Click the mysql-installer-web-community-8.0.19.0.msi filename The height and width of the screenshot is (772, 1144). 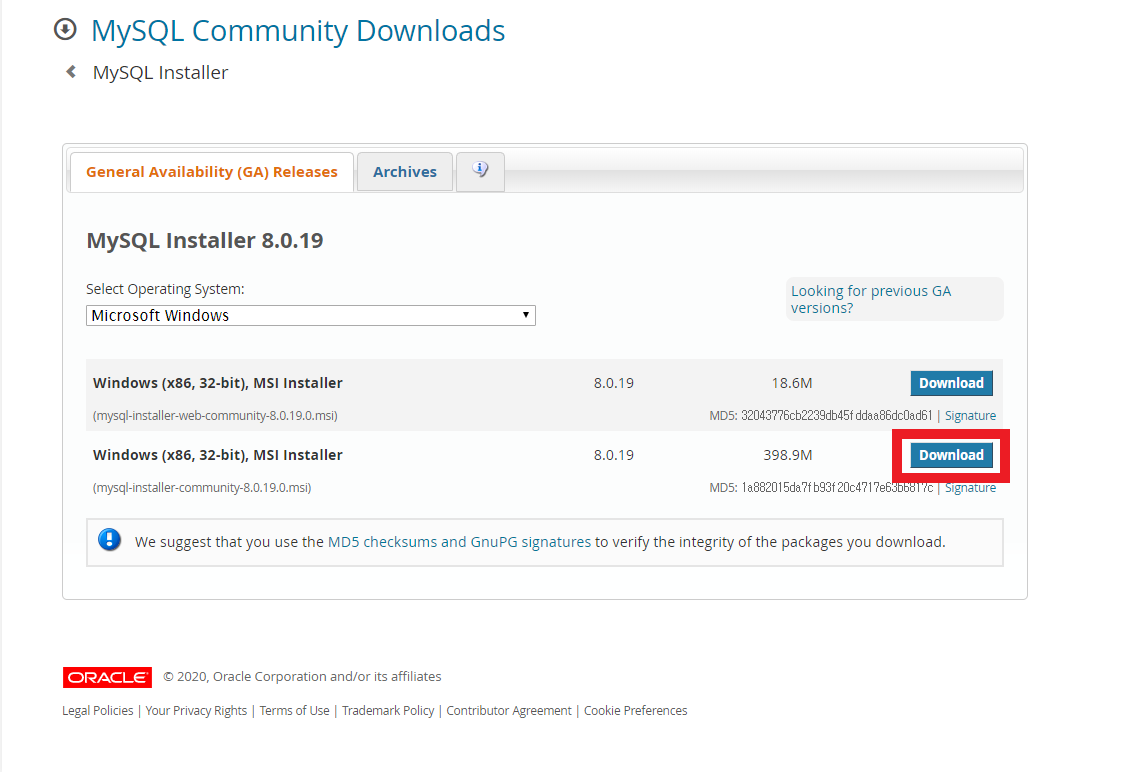click(215, 416)
